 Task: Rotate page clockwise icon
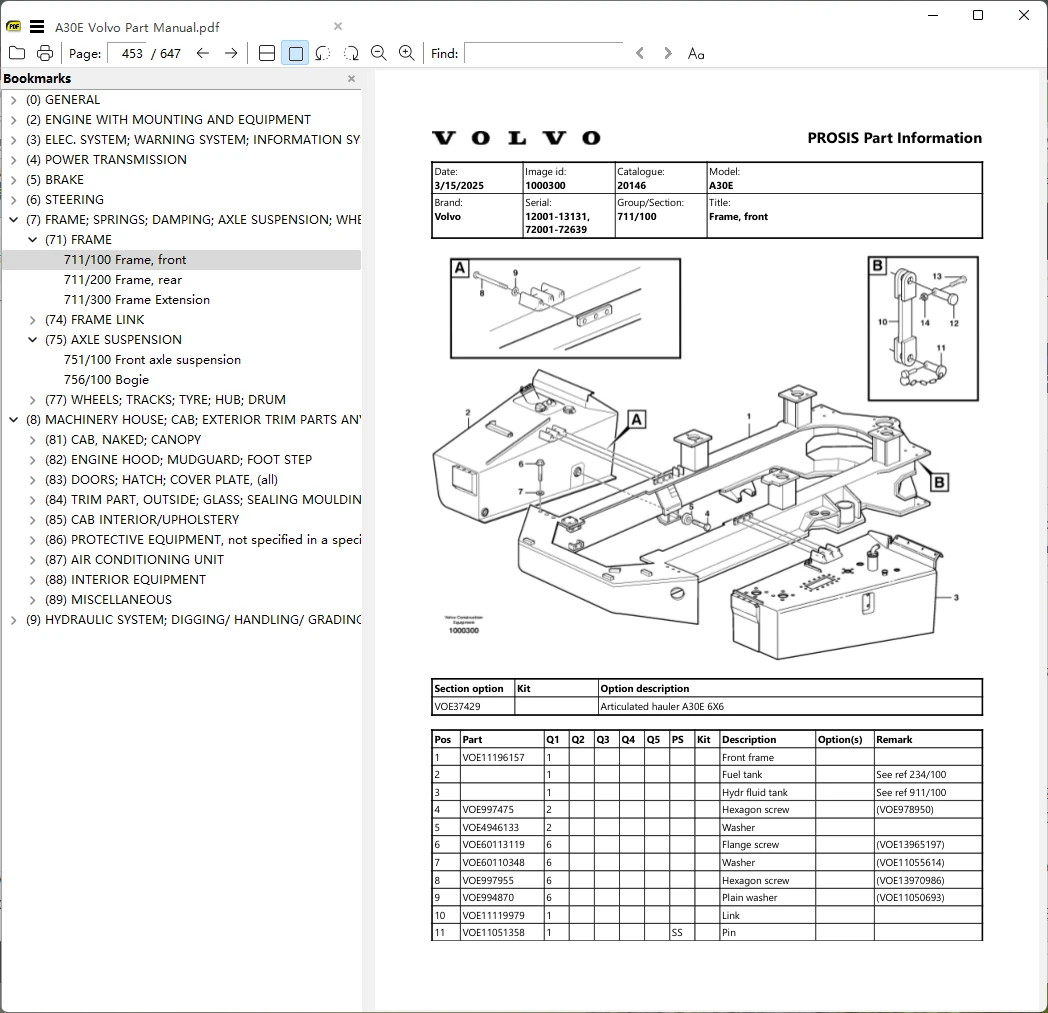coord(351,53)
